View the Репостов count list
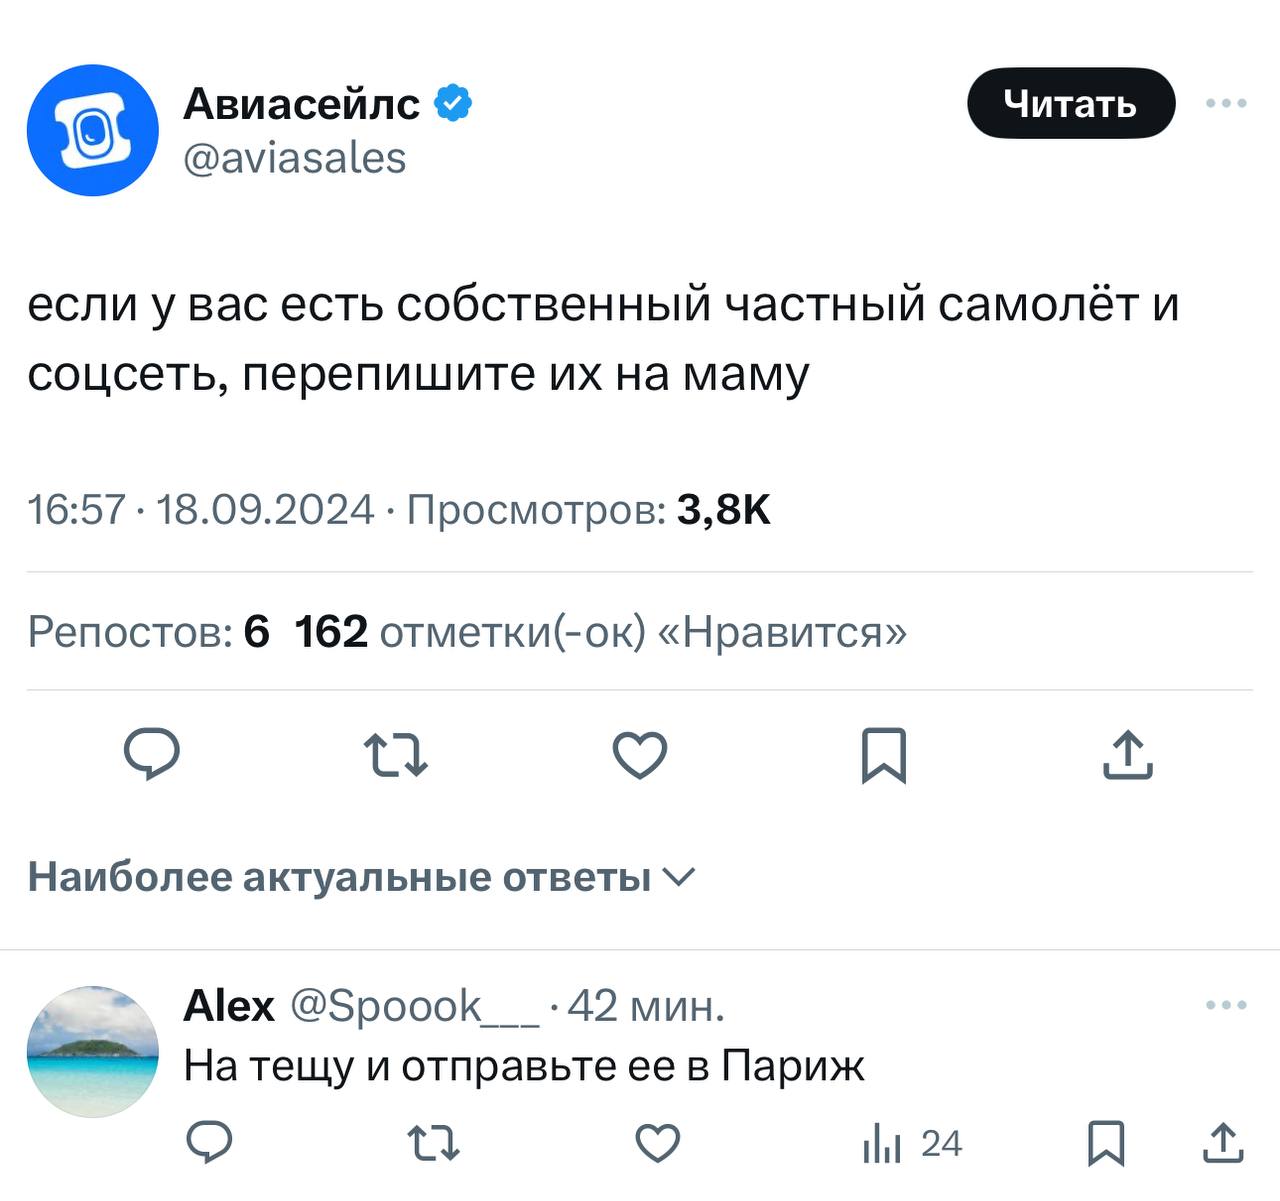1280x1201 pixels. coord(148,632)
